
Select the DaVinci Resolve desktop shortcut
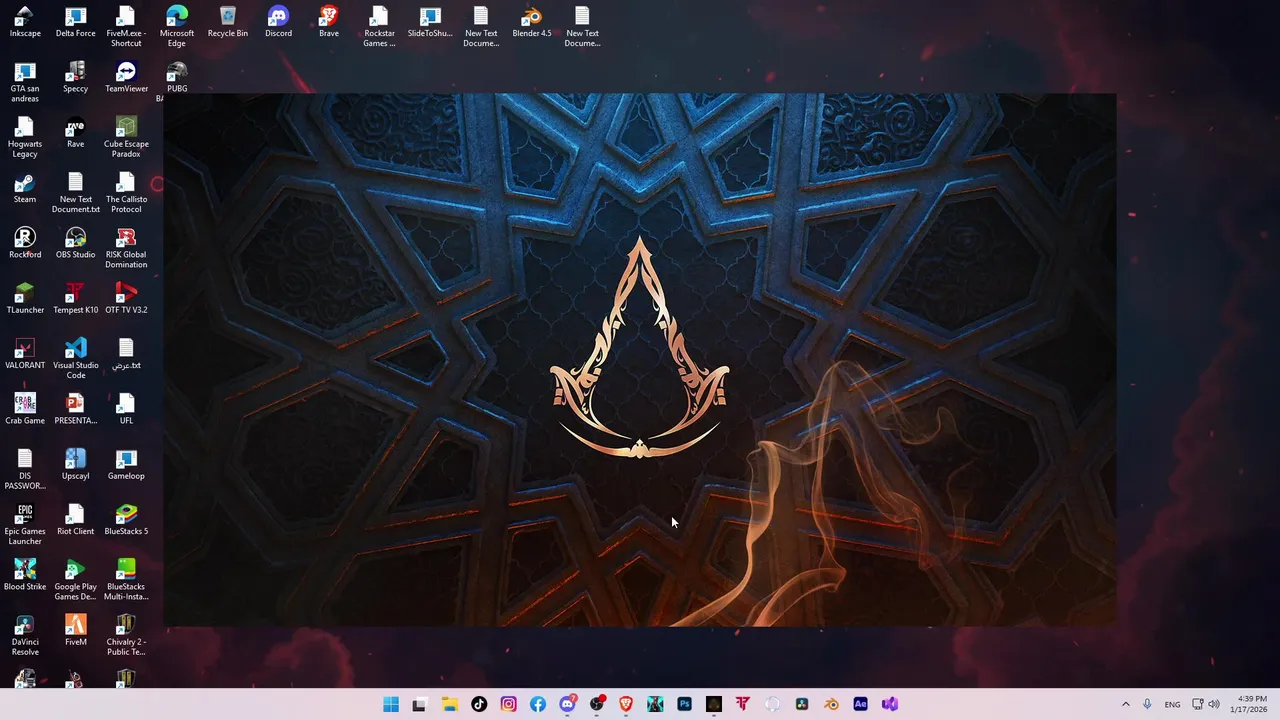(x=25, y=635)
